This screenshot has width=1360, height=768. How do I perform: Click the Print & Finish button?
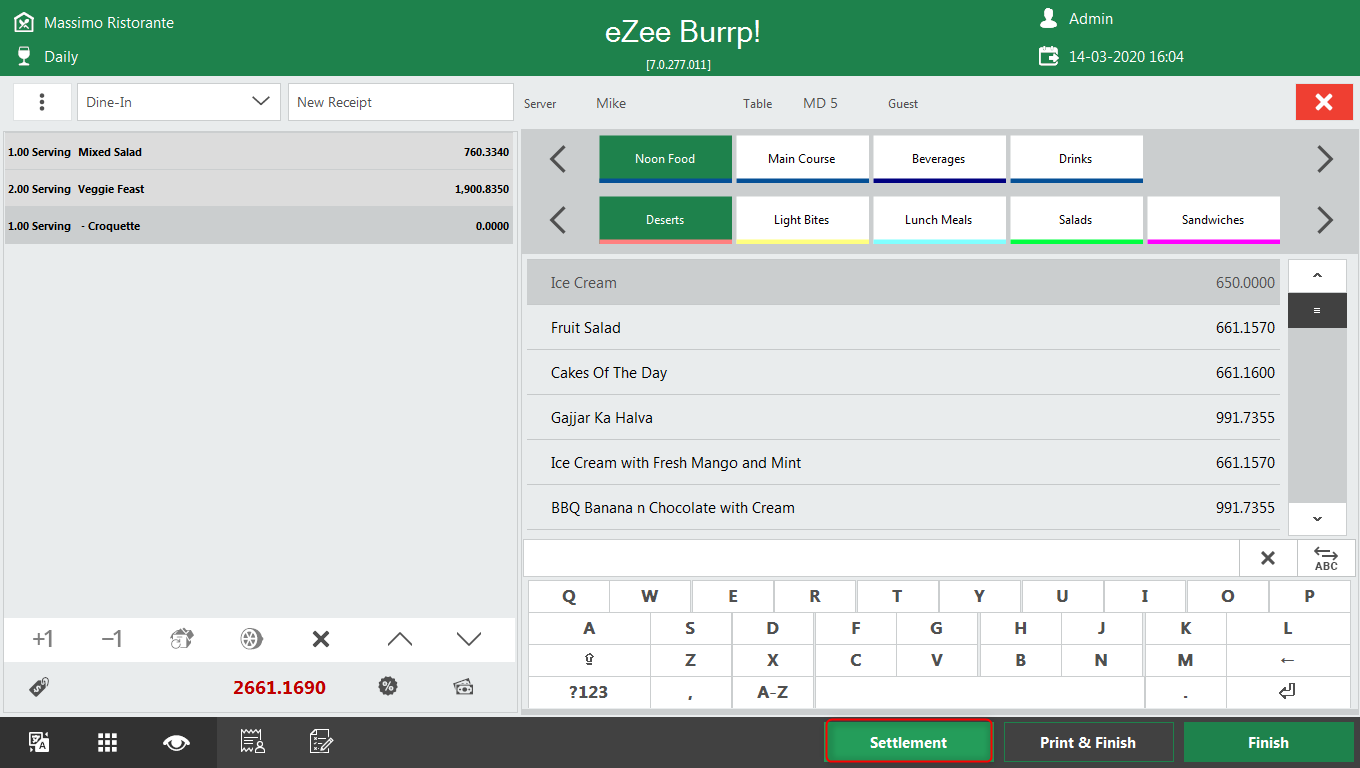(1088, 742)
